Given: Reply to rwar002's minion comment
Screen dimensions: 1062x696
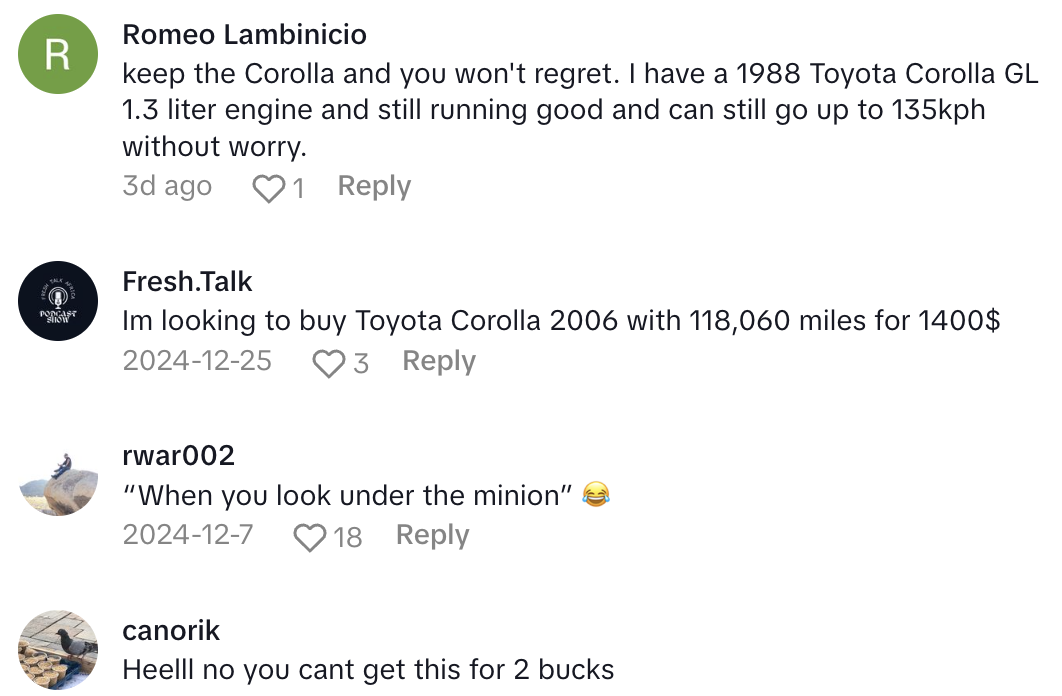Looking at the screenshot, I should [x=432, y=535].
